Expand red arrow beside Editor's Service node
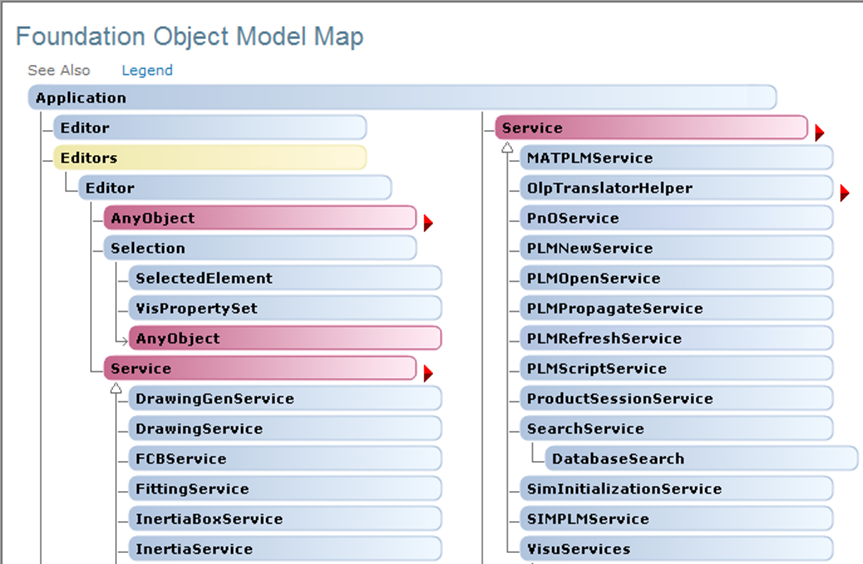This screenshot has height=564, width=863. pyautogui.click(x=428, y=374)
